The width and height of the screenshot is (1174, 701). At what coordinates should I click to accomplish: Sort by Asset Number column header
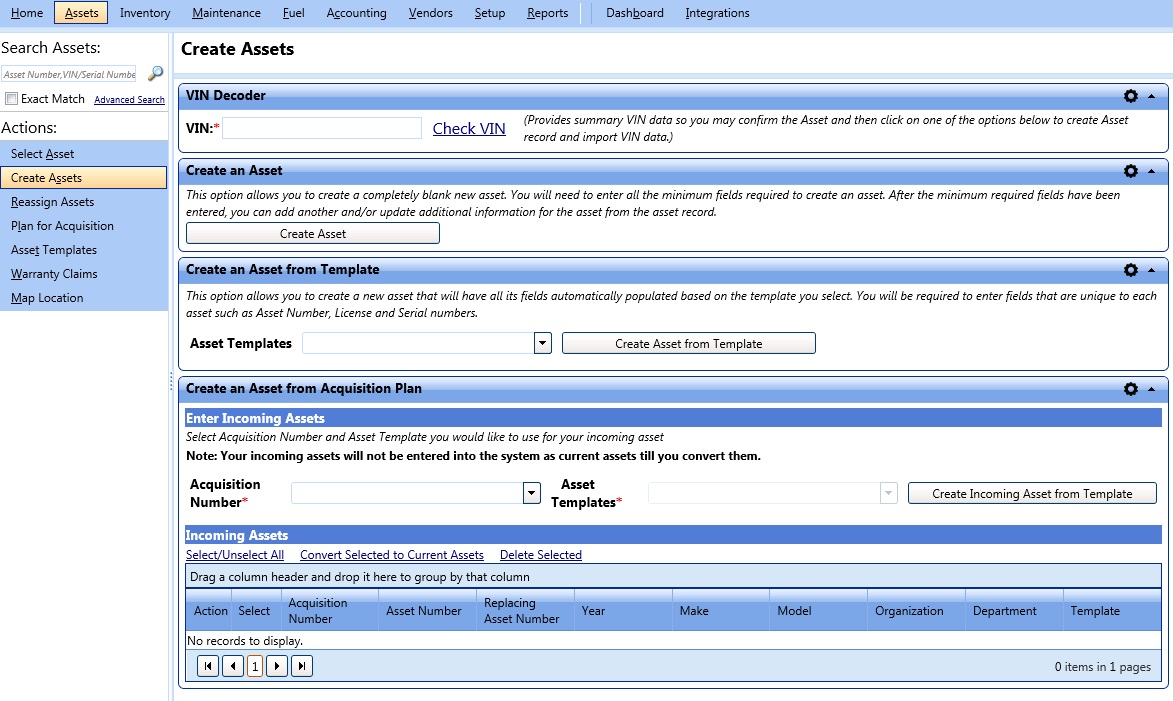click(427, 610)
